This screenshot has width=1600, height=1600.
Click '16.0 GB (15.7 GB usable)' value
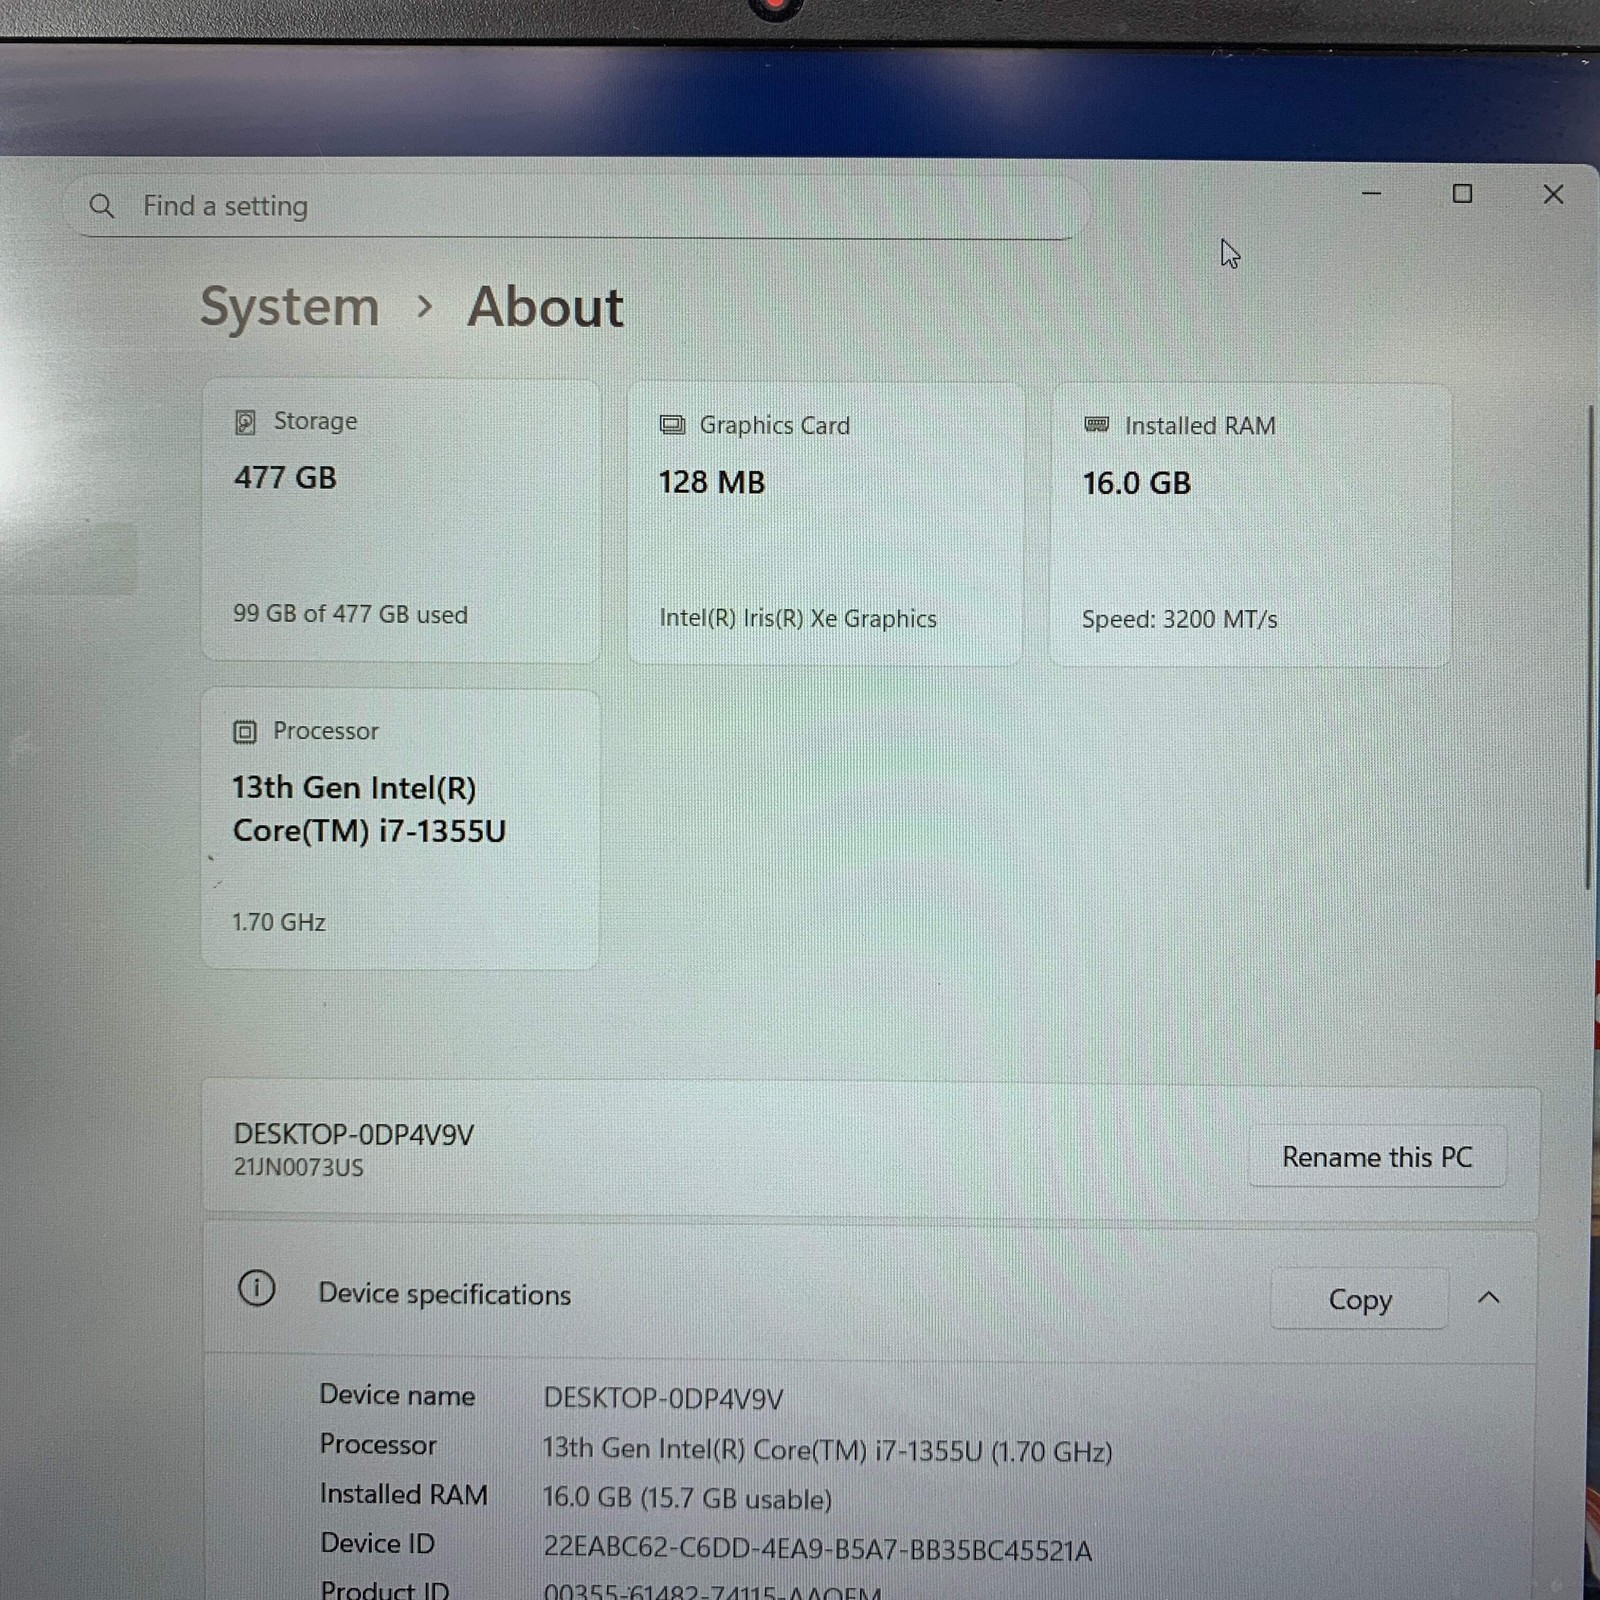tap(687, 1498)
